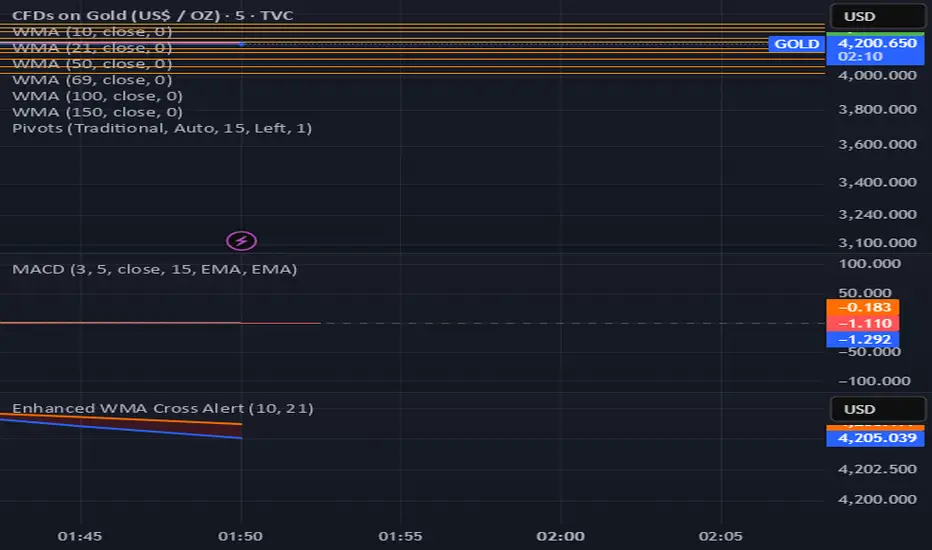Click the 02:05 time axis label
This screenshot has height=550, width=932.
(720, 536)
